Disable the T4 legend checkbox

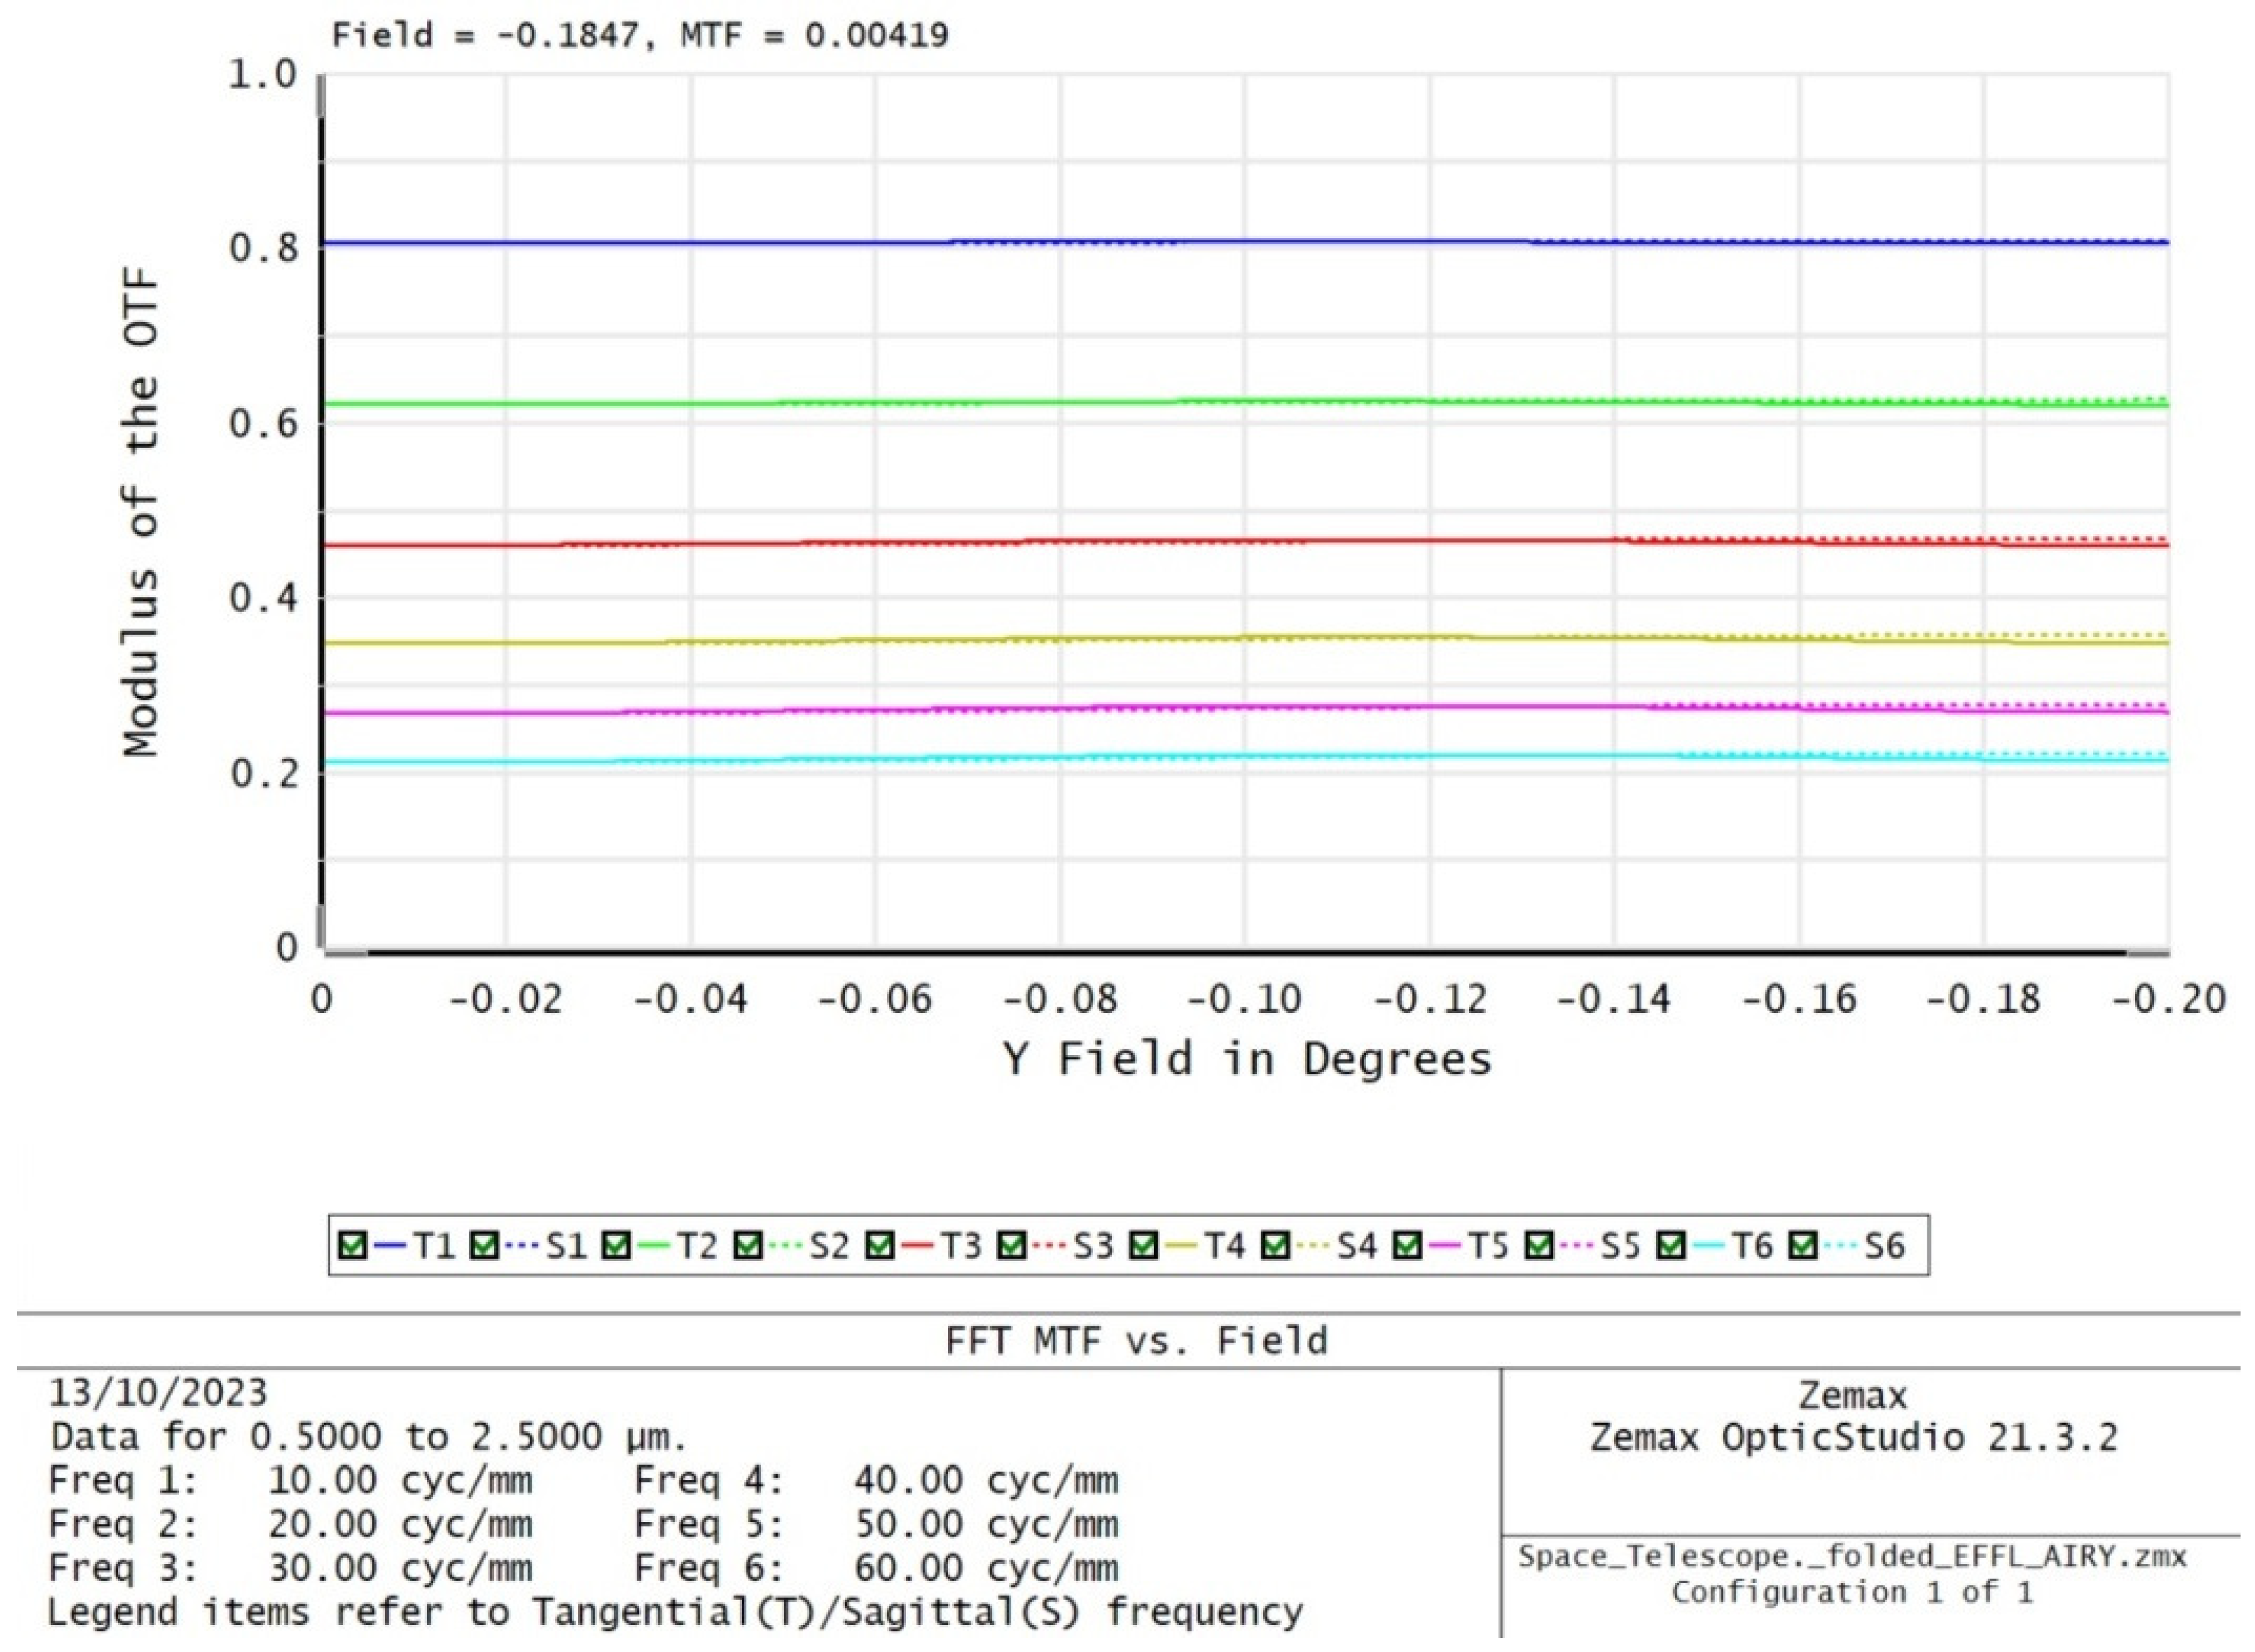tap(1144, 1246)
